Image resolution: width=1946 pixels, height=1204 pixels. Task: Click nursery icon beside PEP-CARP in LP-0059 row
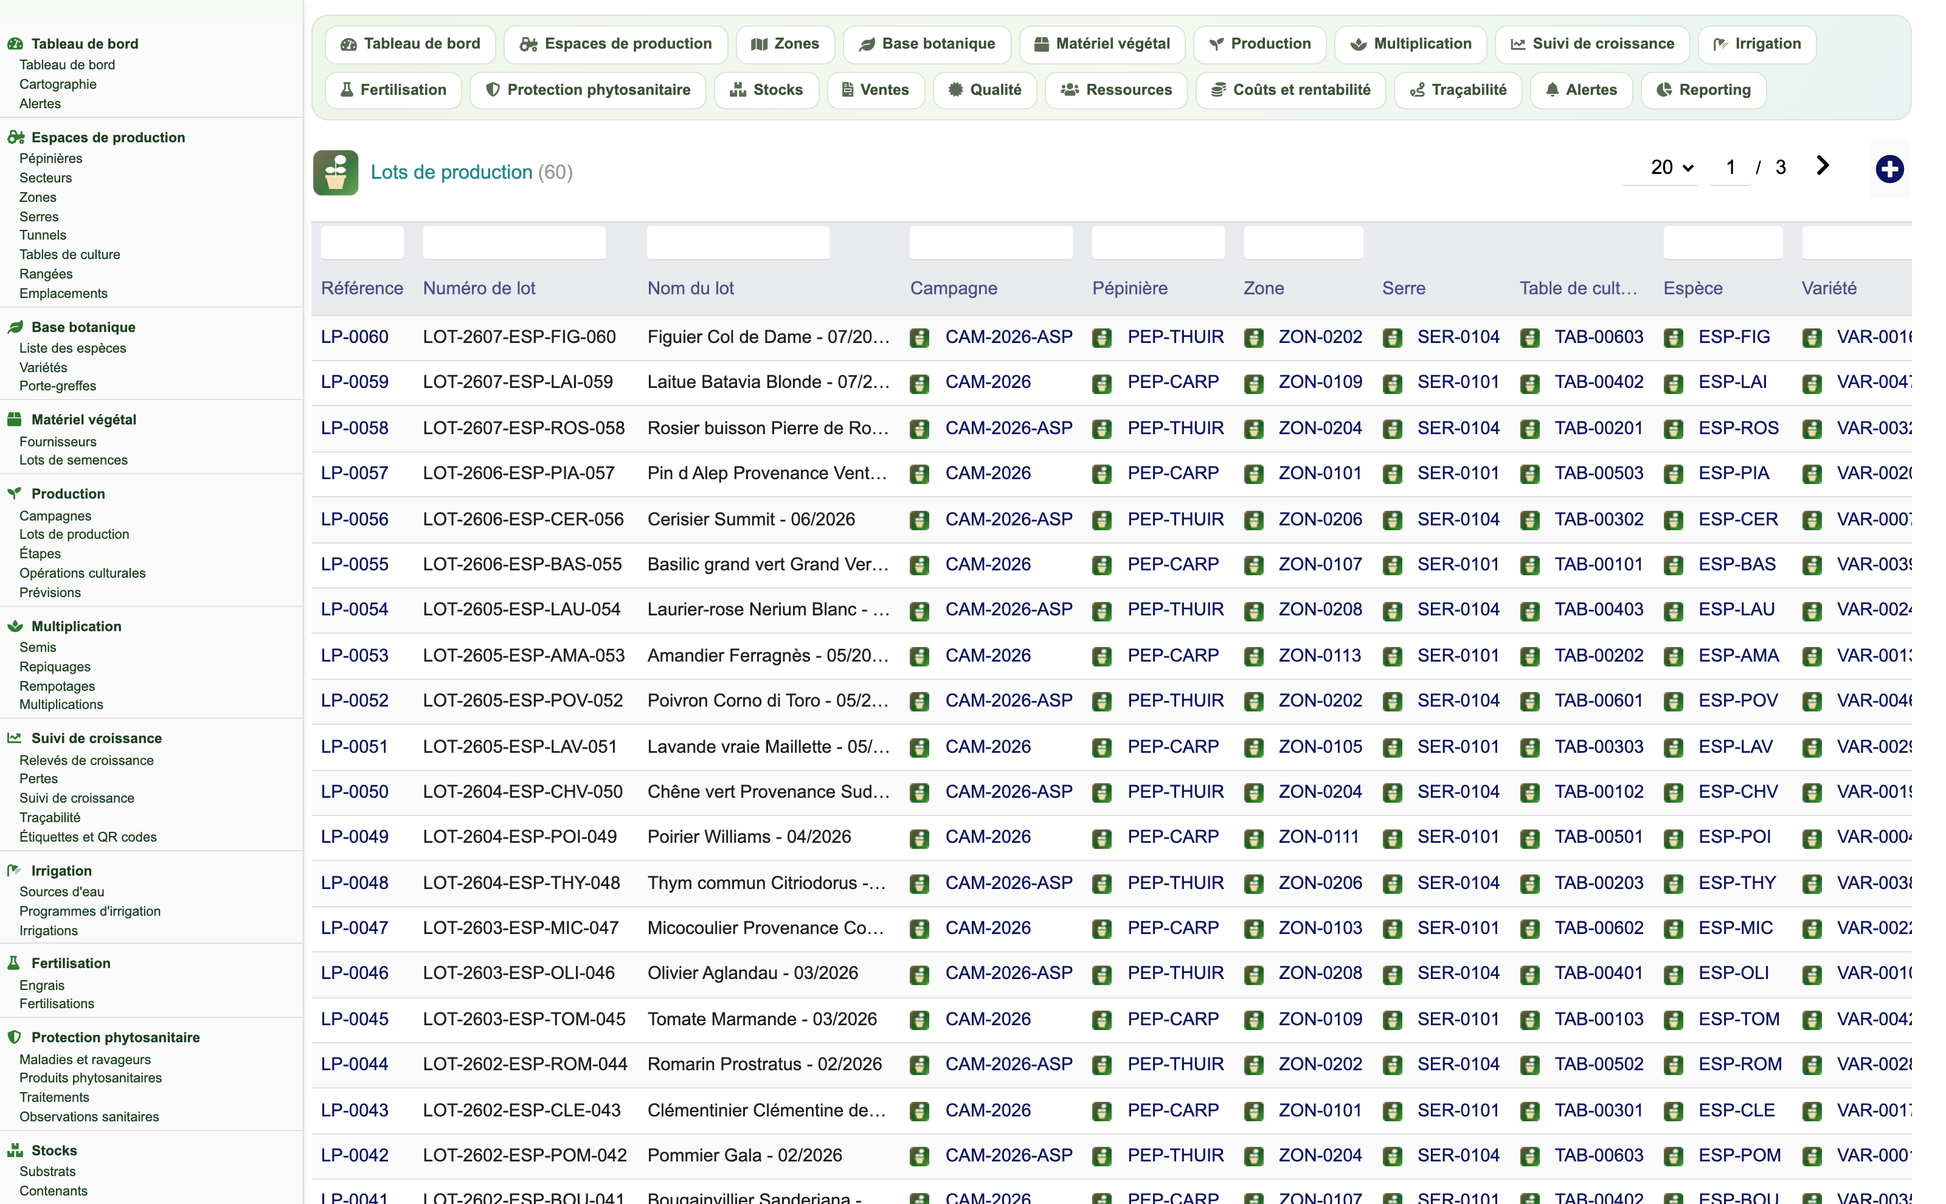click(x=1102, y=383)
